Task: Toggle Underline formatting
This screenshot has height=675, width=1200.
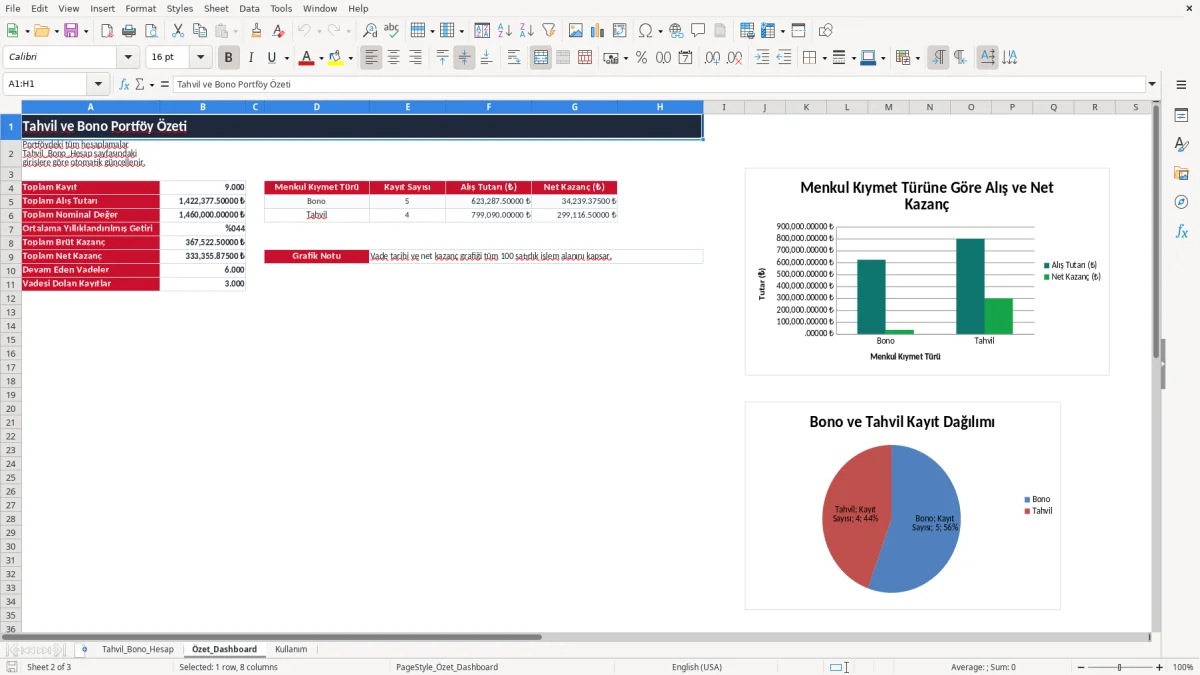Action: 271,58
